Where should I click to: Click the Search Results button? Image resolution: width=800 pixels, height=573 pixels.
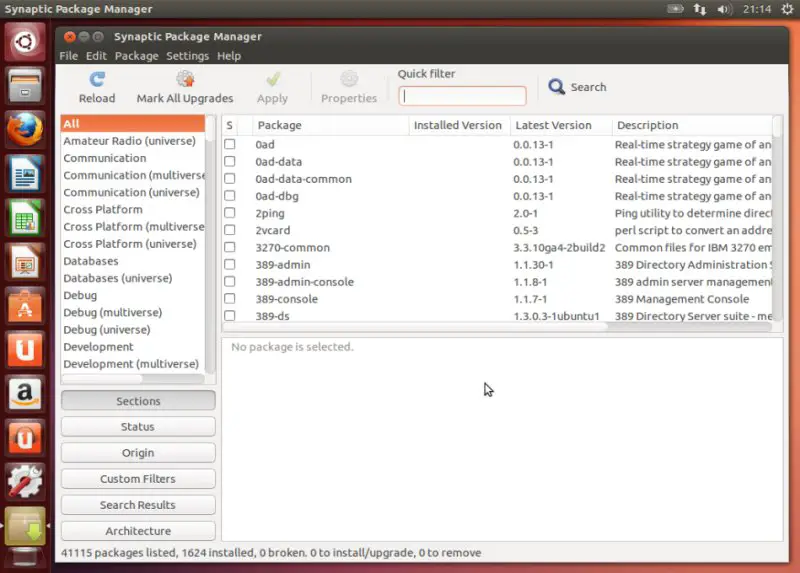pyautogui.click(x=138, y=505)
